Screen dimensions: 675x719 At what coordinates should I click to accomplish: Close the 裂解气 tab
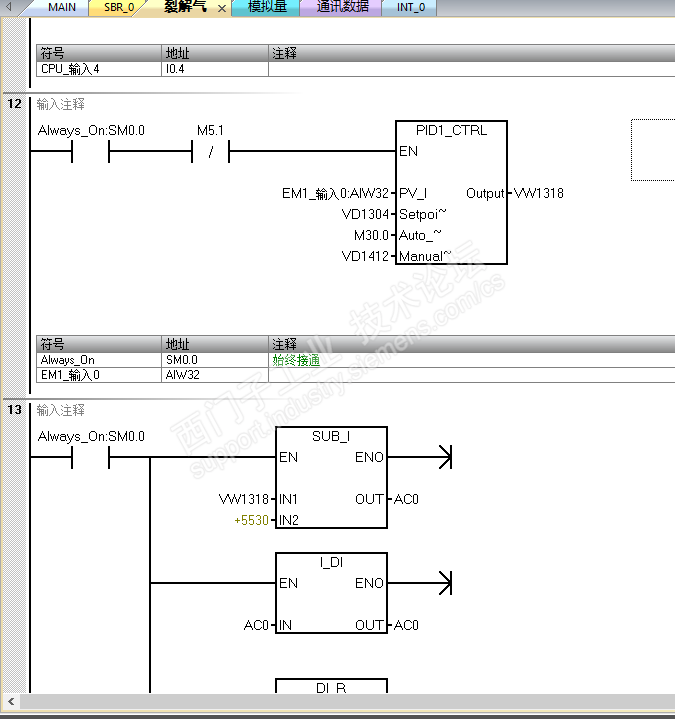pos(222,8)
